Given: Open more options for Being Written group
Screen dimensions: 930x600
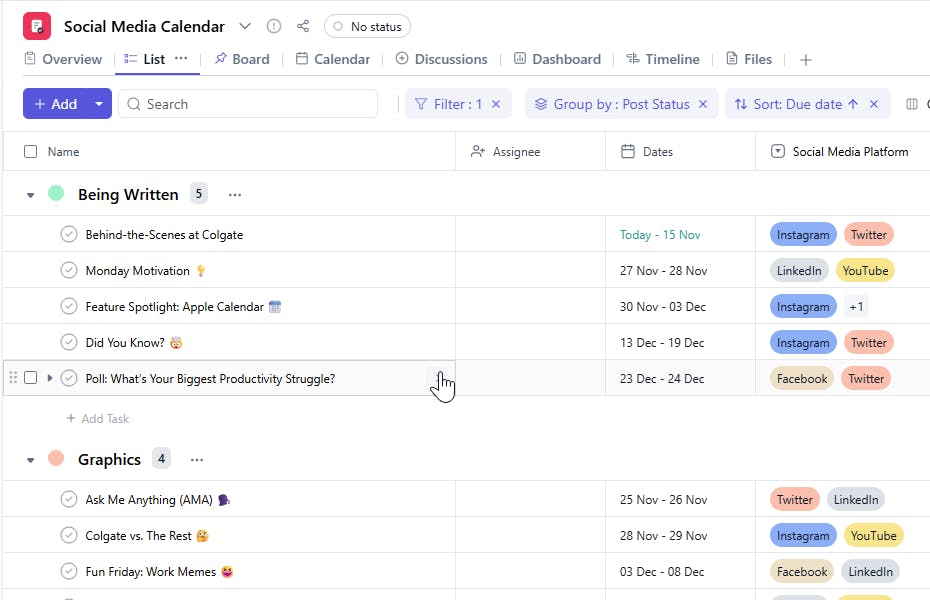Looking at the screenshot, I should click(x=234, y=195).
